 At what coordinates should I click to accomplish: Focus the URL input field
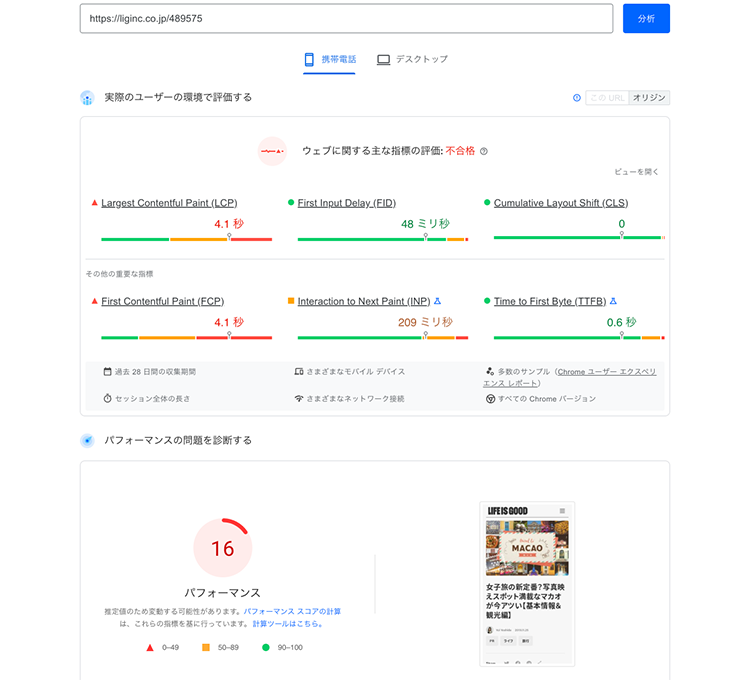tap(346, 19)
